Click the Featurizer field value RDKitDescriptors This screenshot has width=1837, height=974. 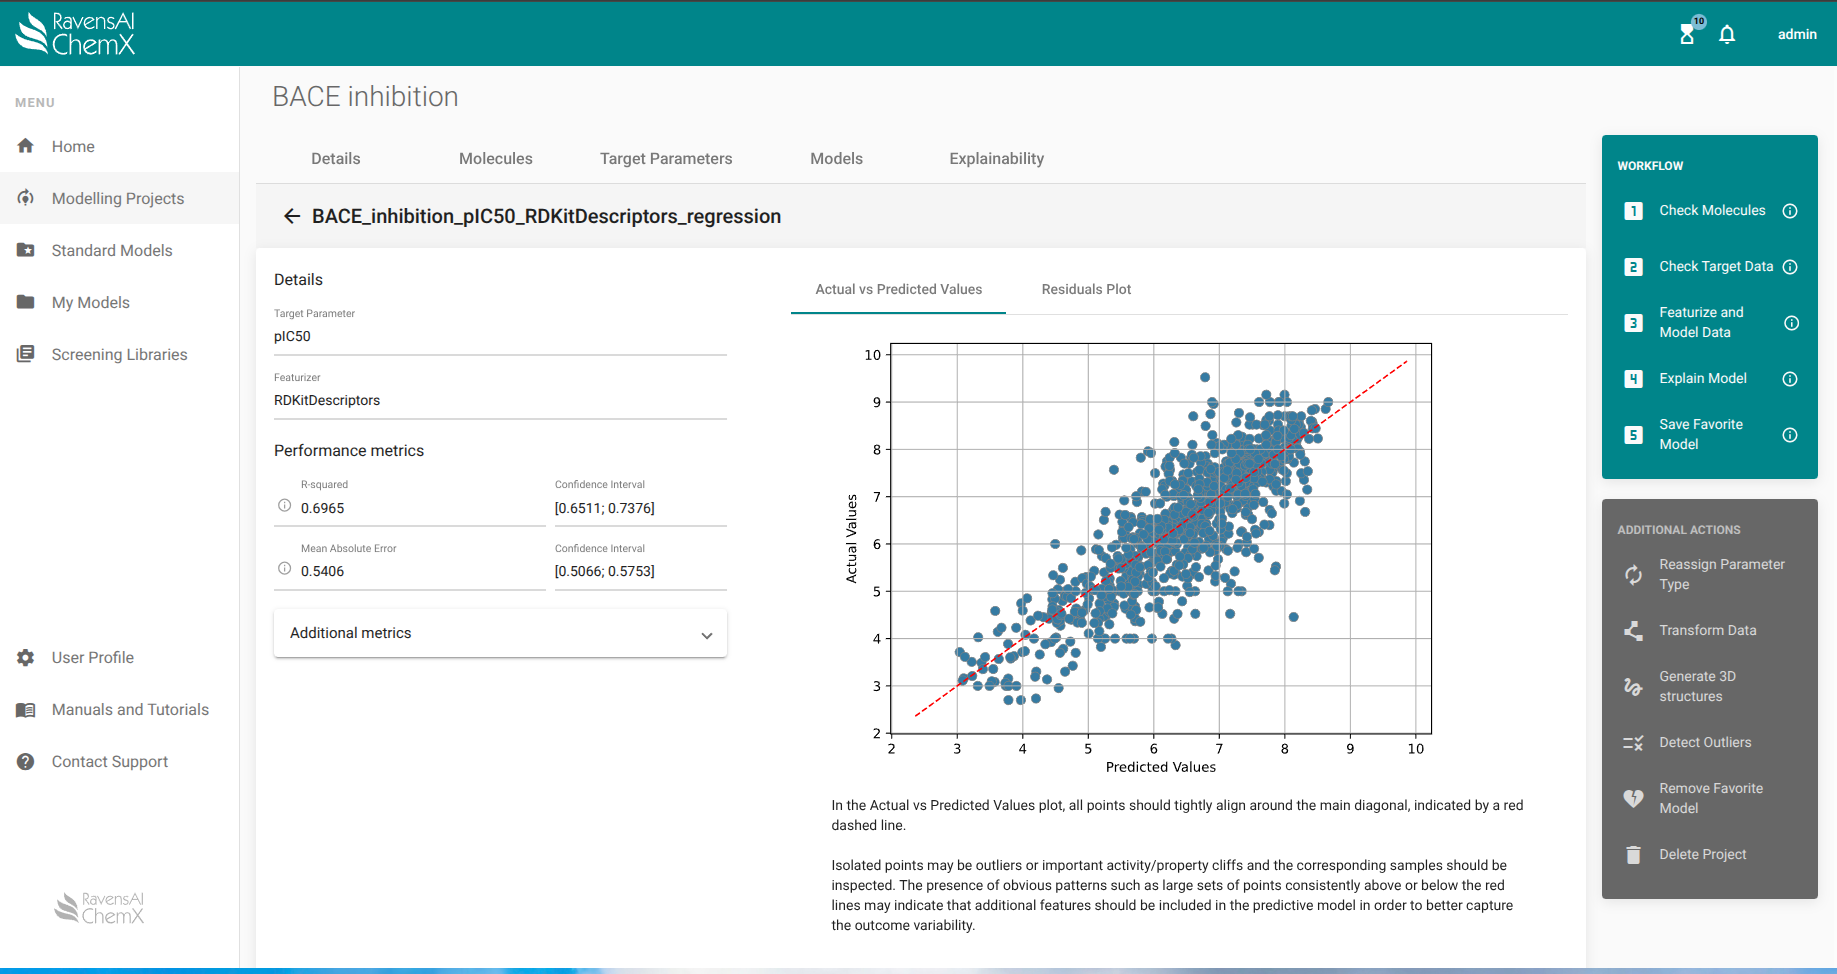click(x=327, y=401)
